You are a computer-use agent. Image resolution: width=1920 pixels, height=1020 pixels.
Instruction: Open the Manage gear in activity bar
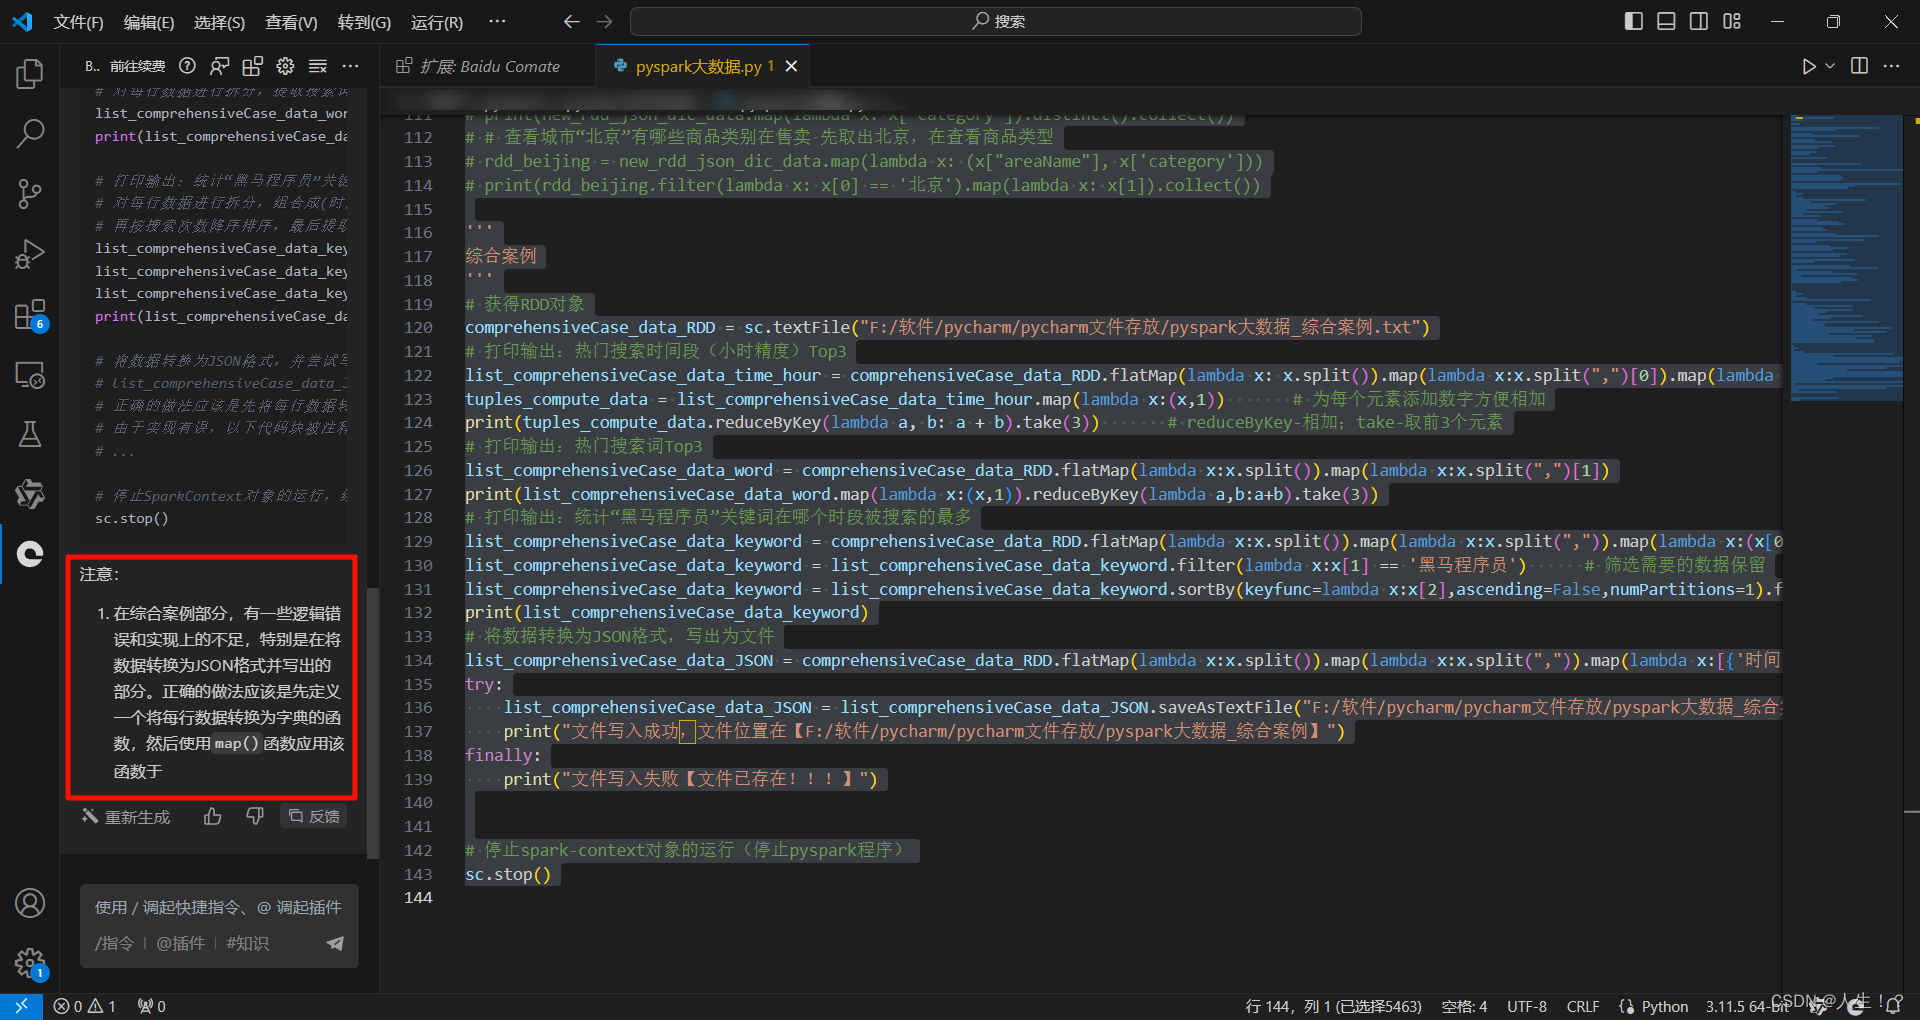(x=30, y=964)
